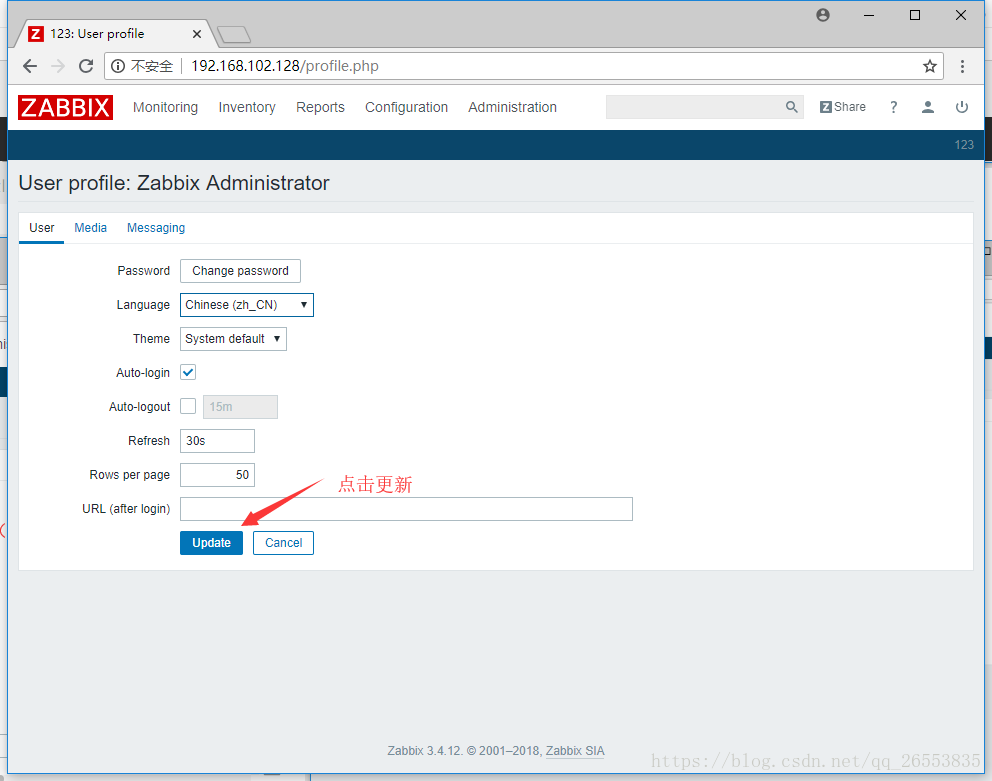The image size is (992, 781).
Task: Open Zabbix Share link
Action: [x=843, y=107]
